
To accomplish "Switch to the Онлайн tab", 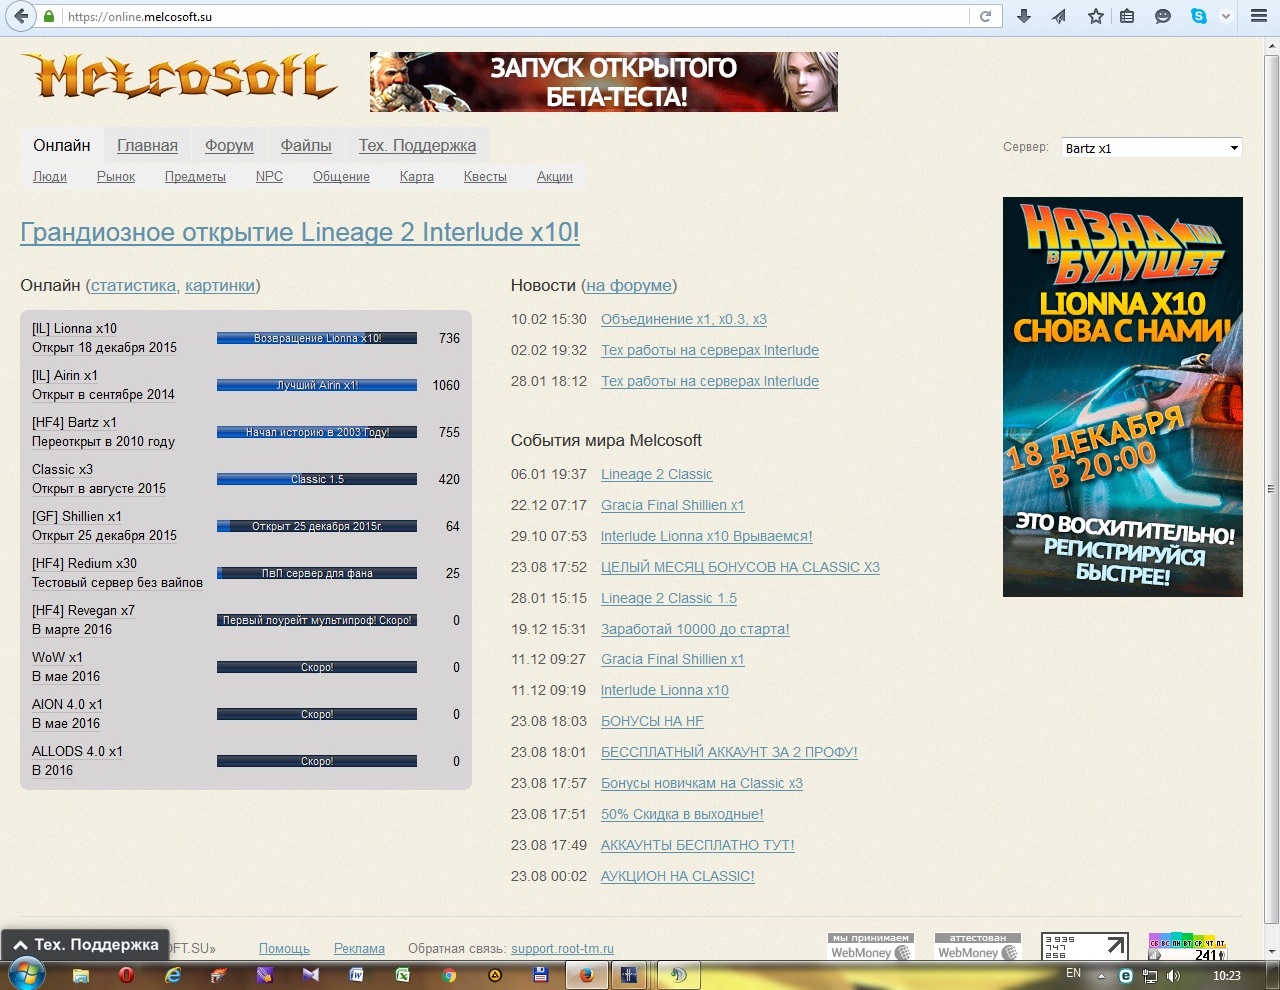I will [x=62, y=145].
